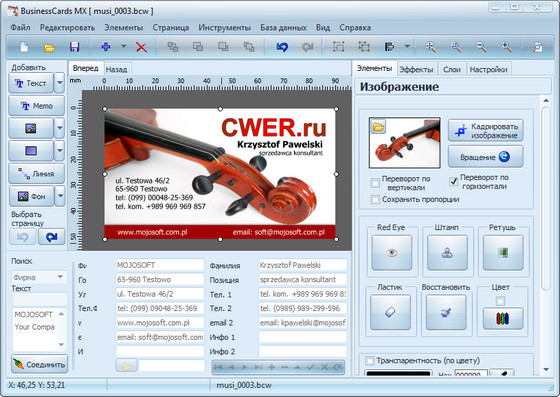Select the Штамп stamp tool
560x397 pixels.
447,252
